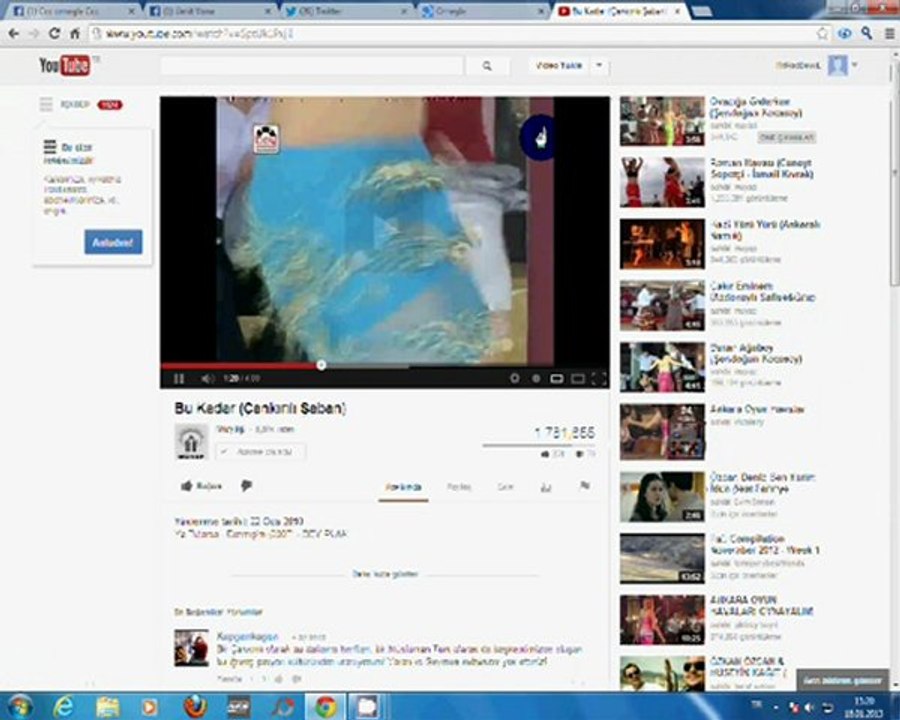Image resolution: width=900 pixels, height=720 pixels.
Task: Switch to the first Facebook browser tab
Action: (73, 11)
